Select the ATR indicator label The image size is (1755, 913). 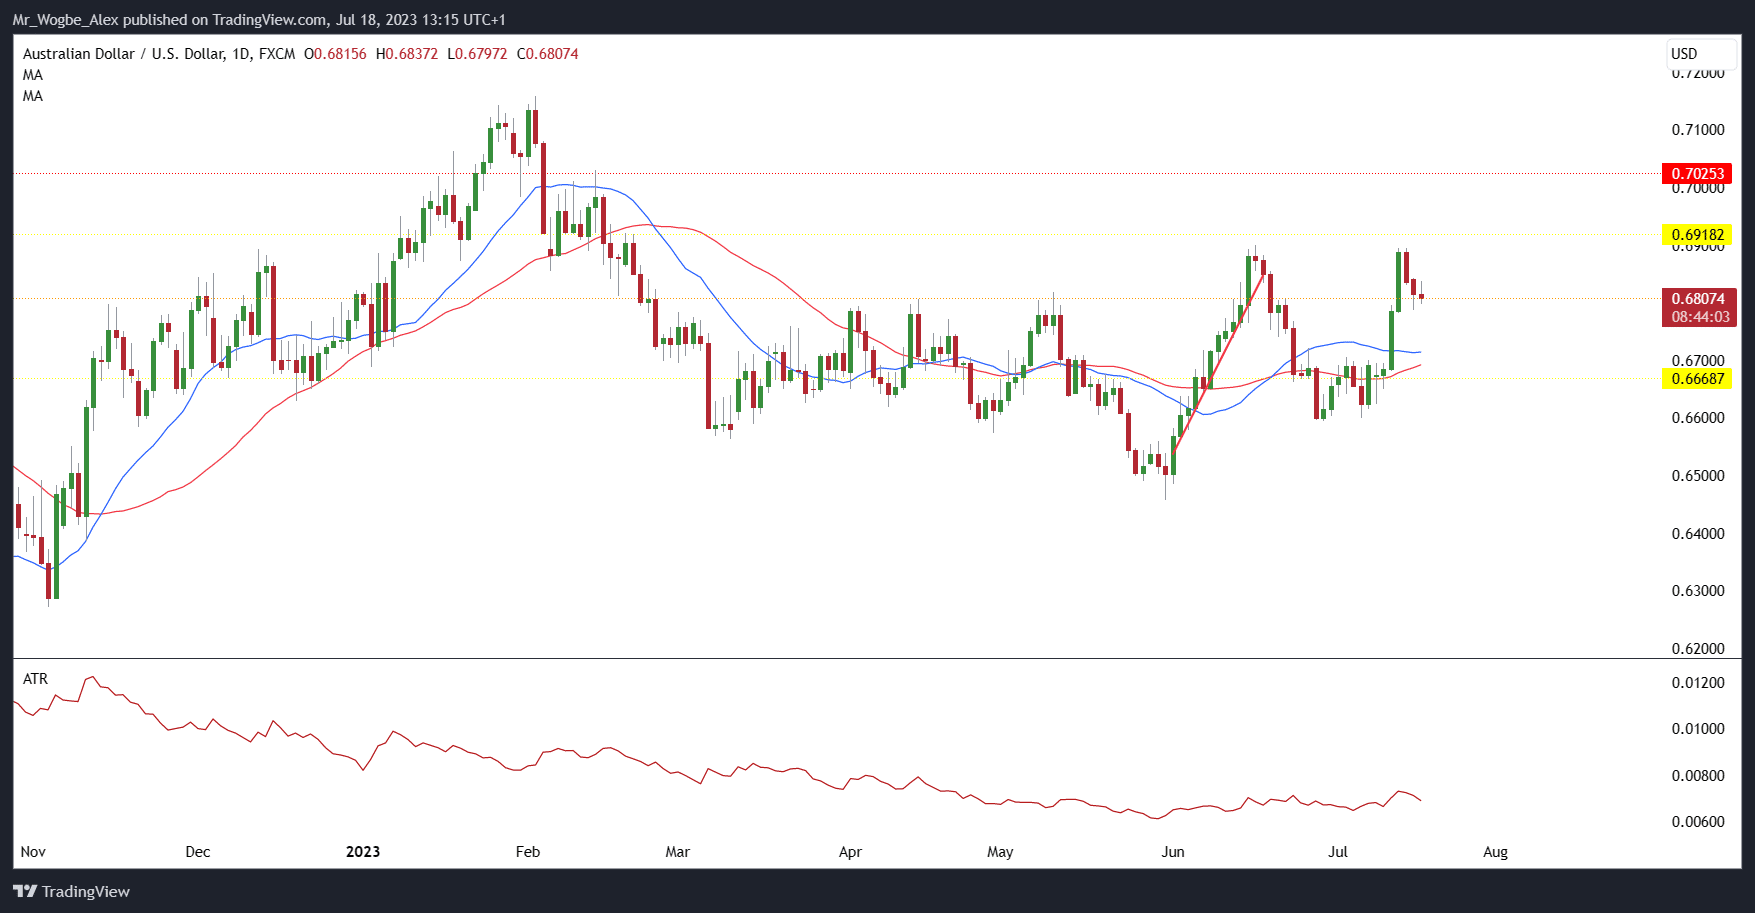(35, 679)
